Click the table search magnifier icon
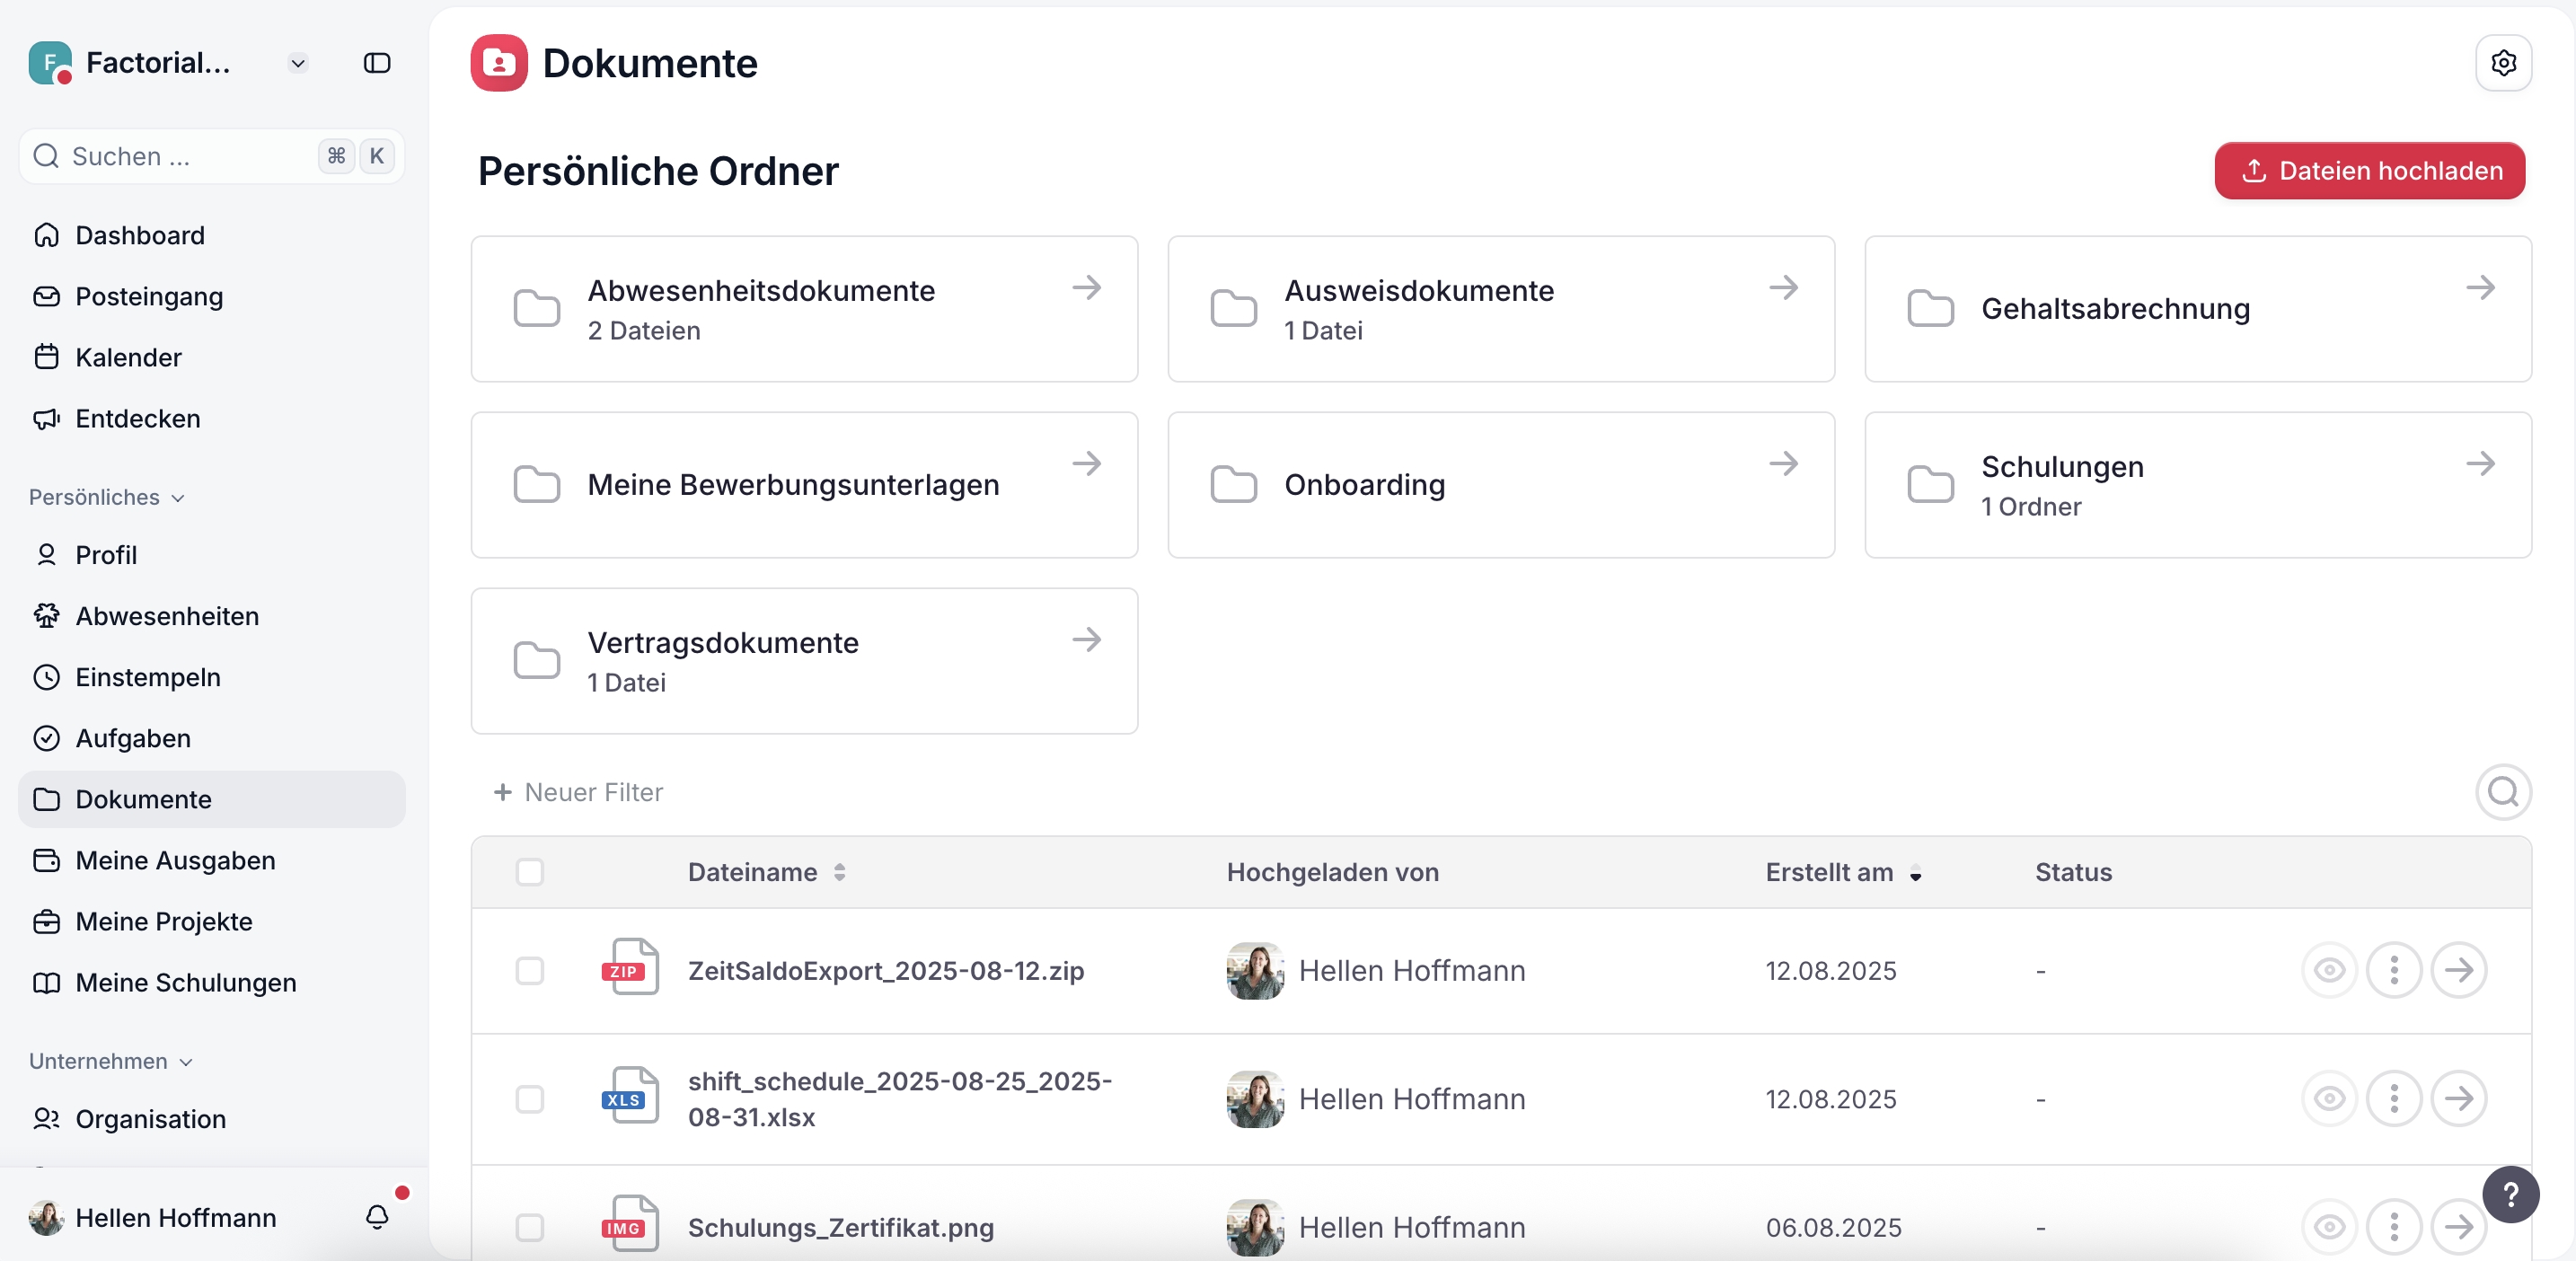The width and height of the screenshot is (2576, 1261). (x=2503, y=791)
